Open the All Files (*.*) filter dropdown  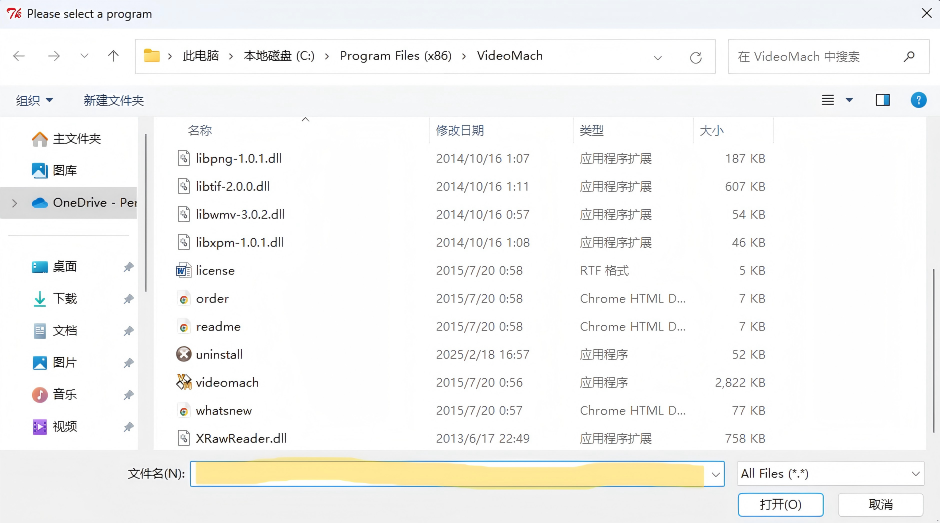pyautogui.click(x=830, y=474)
